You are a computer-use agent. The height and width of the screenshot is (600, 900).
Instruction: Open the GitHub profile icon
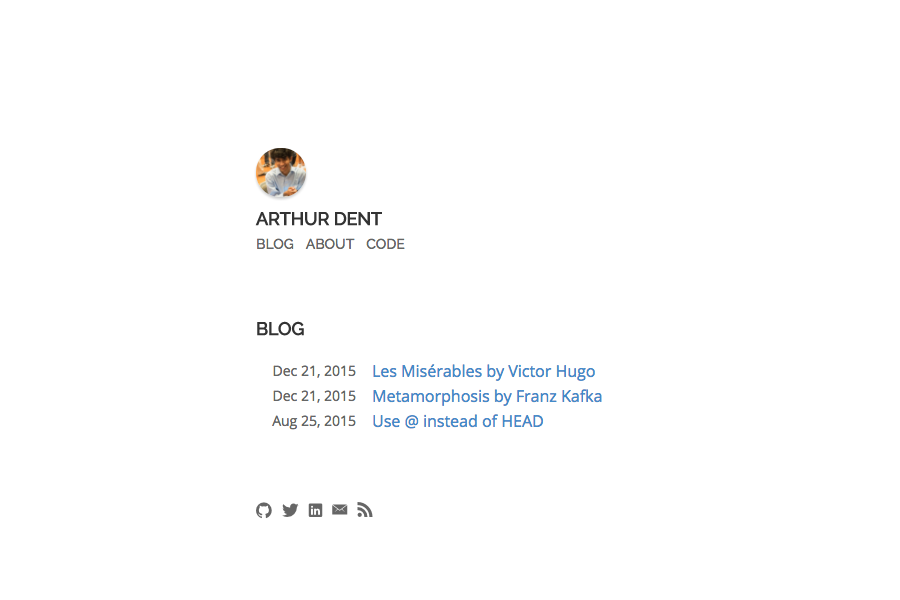[x=263, y=510]
